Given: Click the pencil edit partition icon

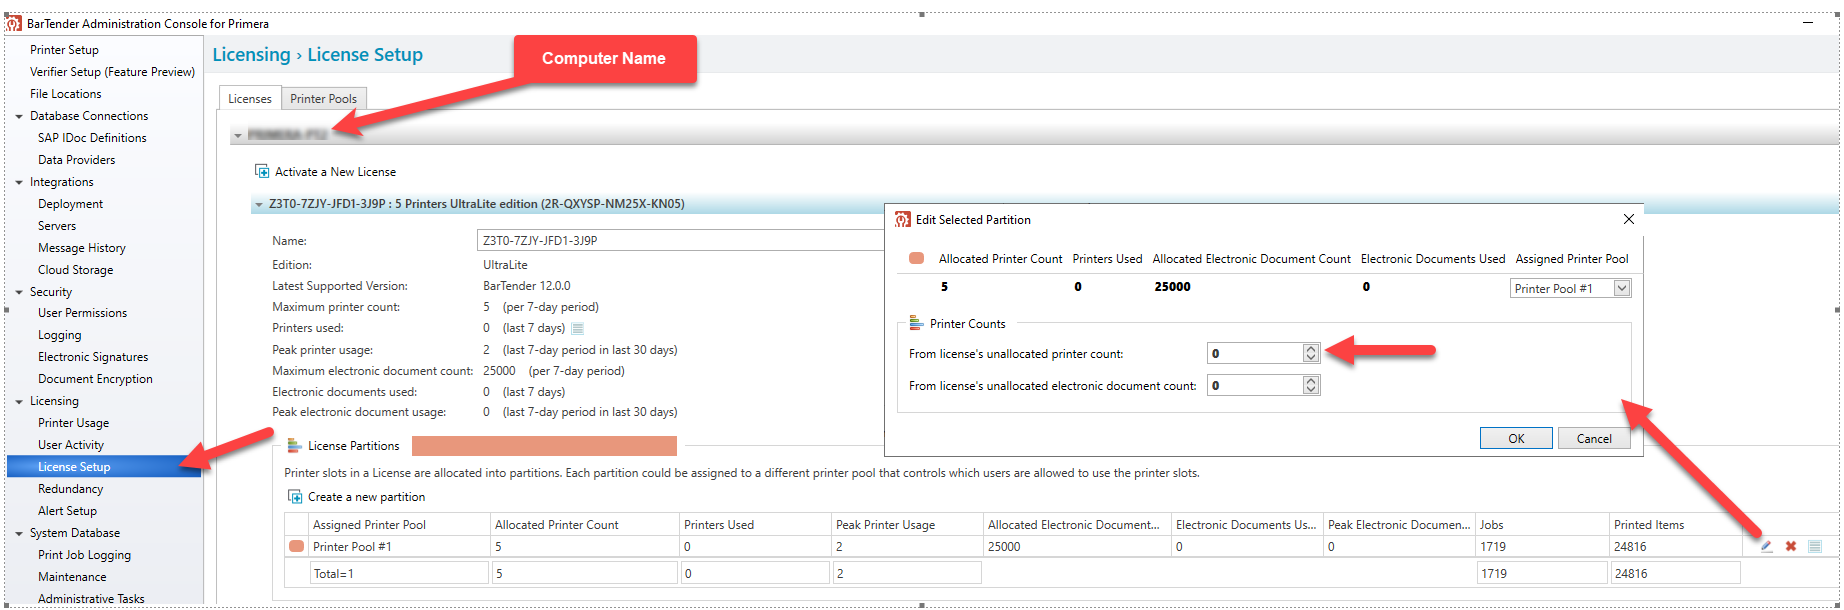Looking at the screenshot, I should (1767, 546).
